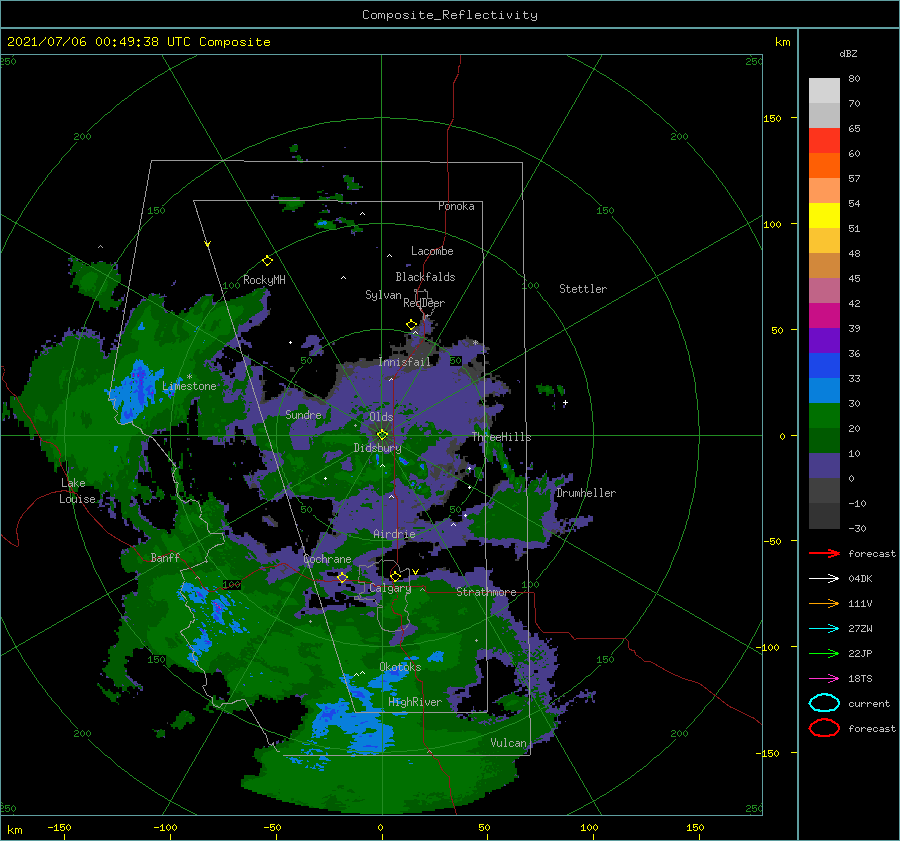The width and height of the screenshot is (900, 841).
Task: Click the Banff label
Action: (x=165, y=558)
